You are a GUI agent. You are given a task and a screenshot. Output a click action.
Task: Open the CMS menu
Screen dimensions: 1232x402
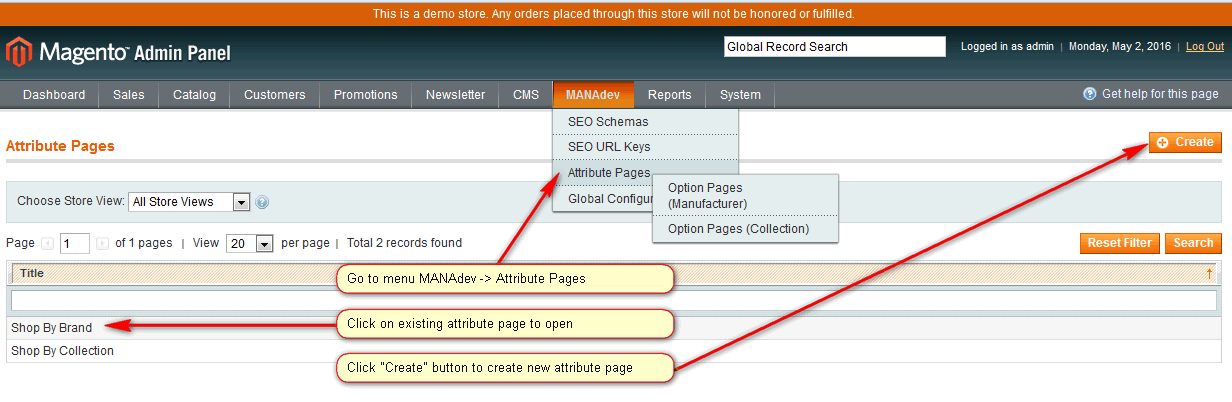click(x=526, y=95)
